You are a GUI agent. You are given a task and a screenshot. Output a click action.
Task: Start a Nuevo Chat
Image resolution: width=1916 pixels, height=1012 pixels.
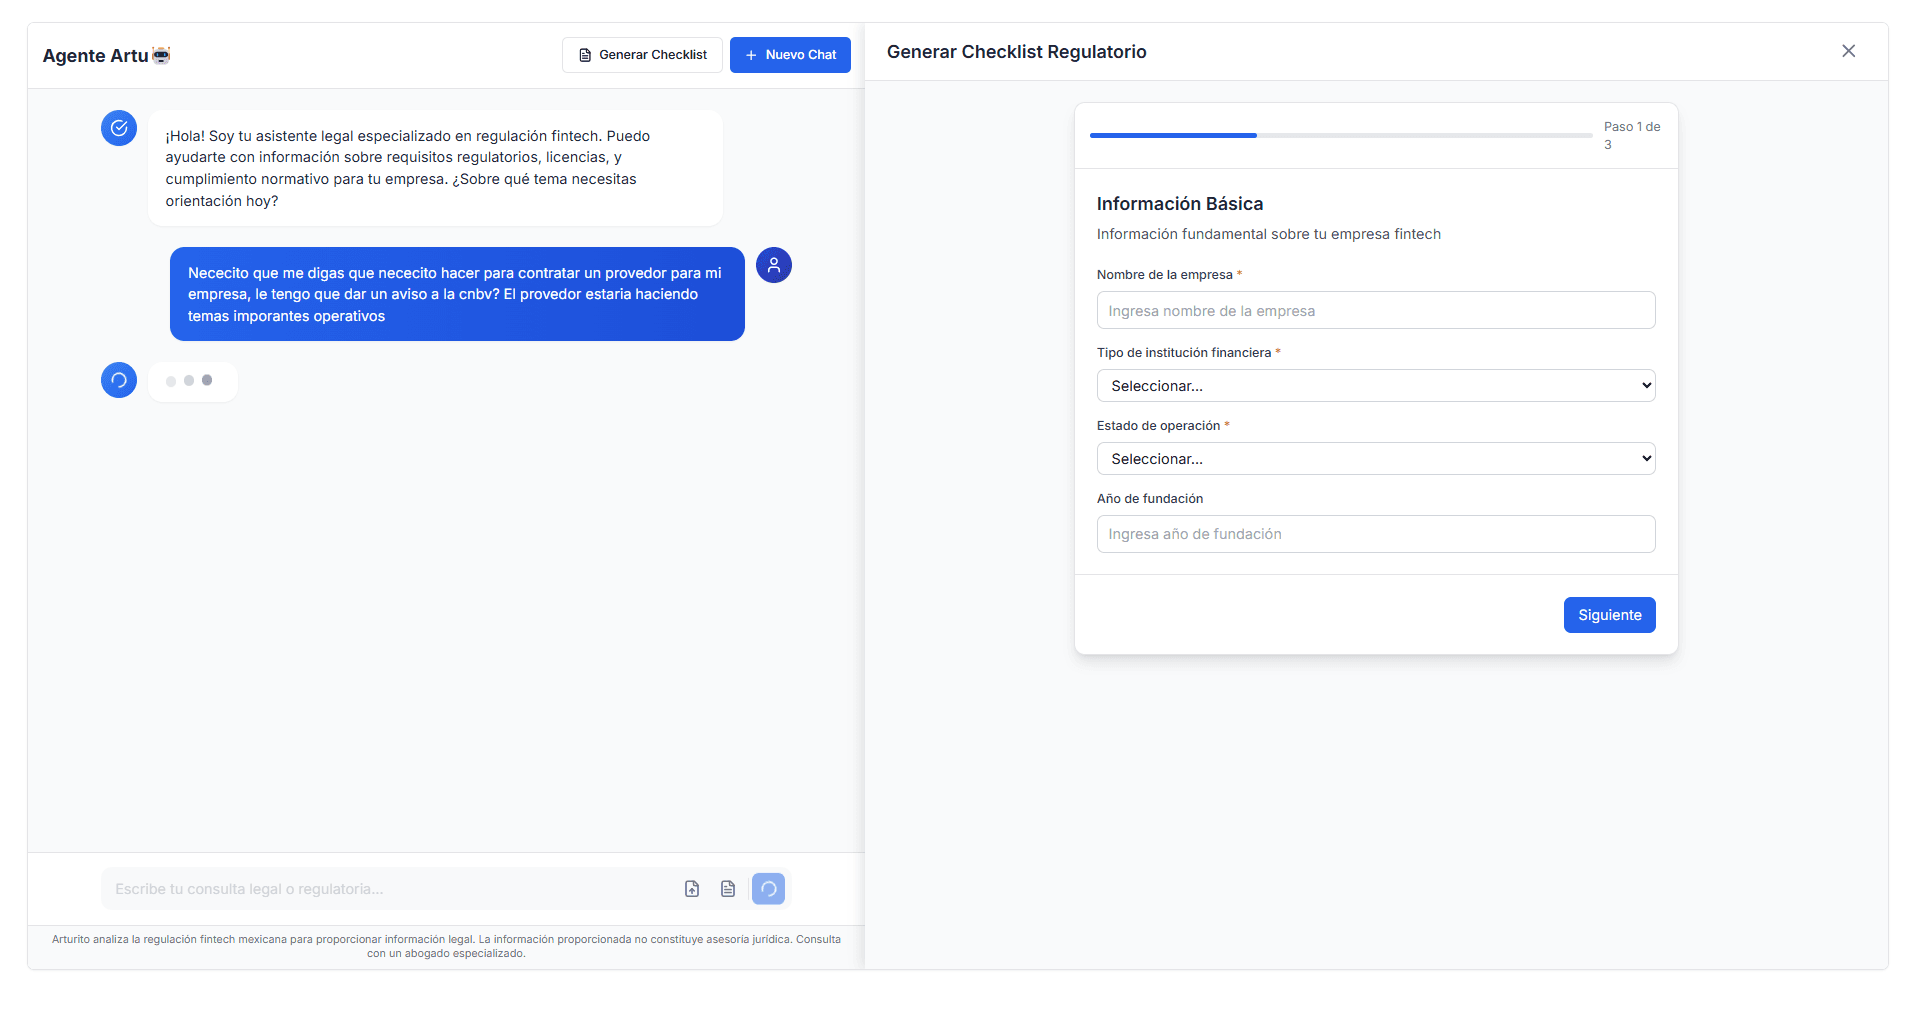790,55
